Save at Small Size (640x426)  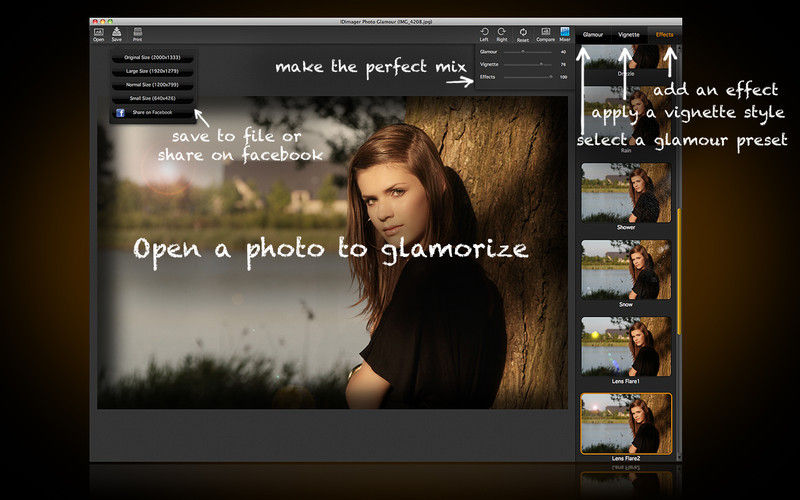pyautogui.click(x=152, y=98)
